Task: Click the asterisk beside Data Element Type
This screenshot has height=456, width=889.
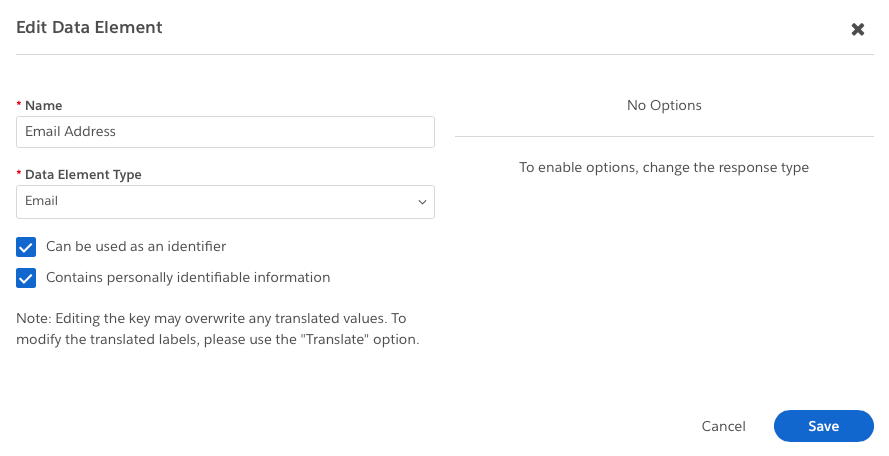Action: (19, 175)
